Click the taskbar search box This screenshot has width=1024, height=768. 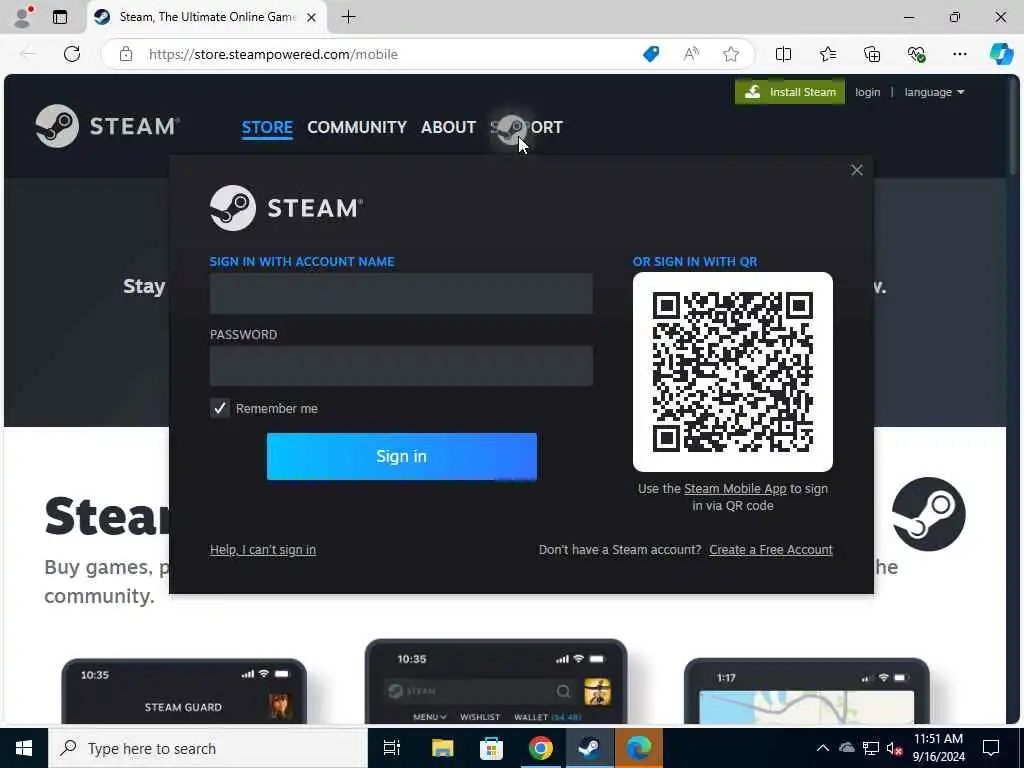[208, 748]
